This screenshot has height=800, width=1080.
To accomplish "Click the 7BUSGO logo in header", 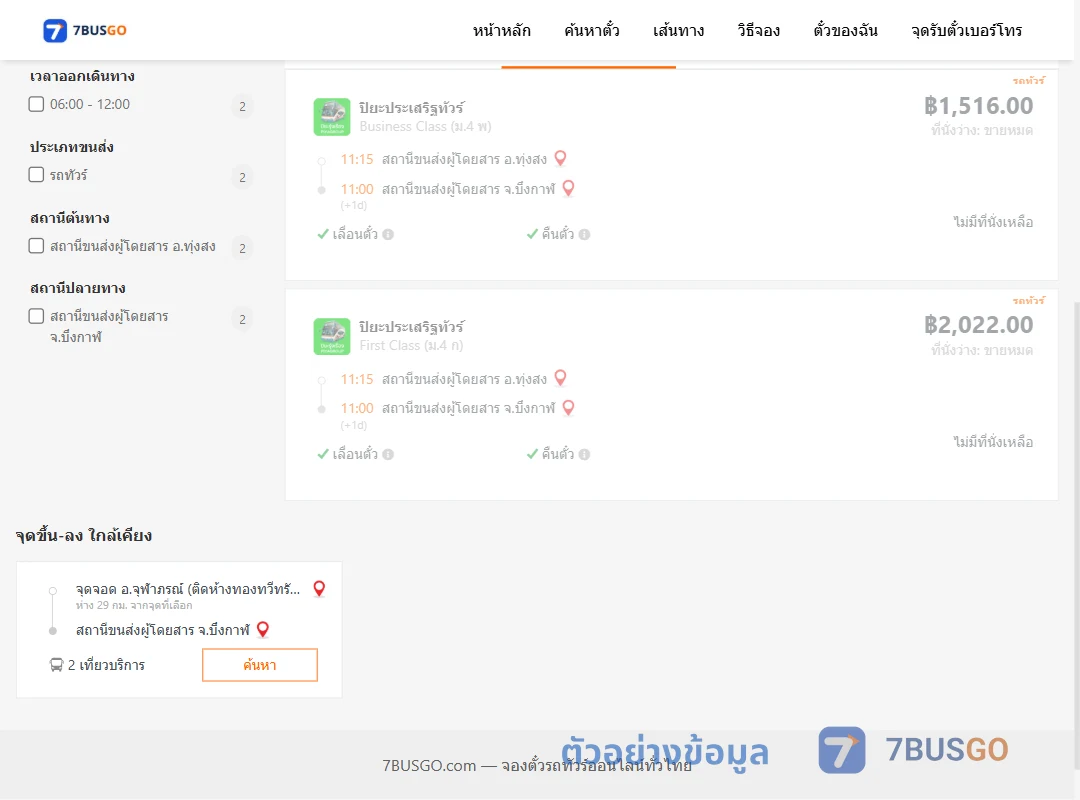I will pyautogui.click(x=85, y=30).
